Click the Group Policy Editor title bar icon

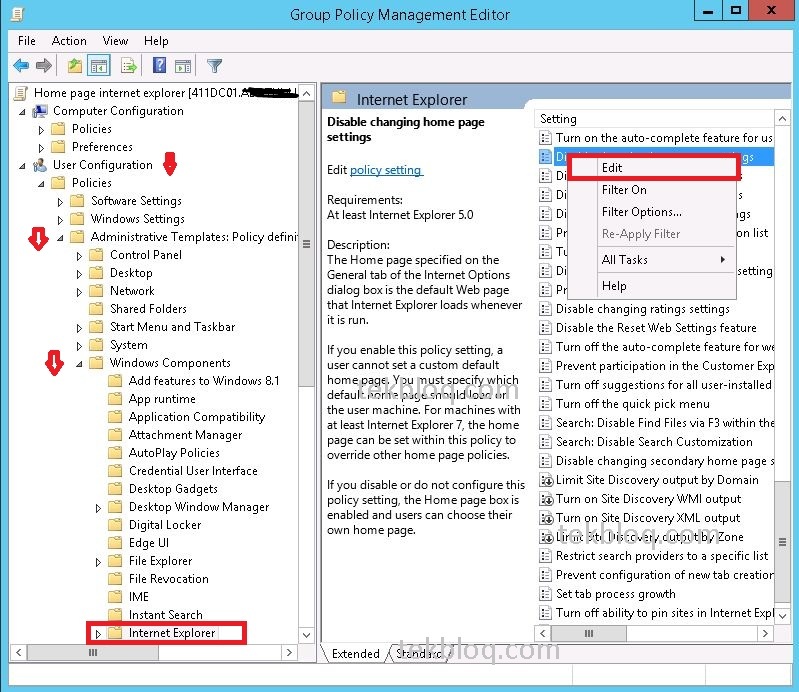(17, 14)
